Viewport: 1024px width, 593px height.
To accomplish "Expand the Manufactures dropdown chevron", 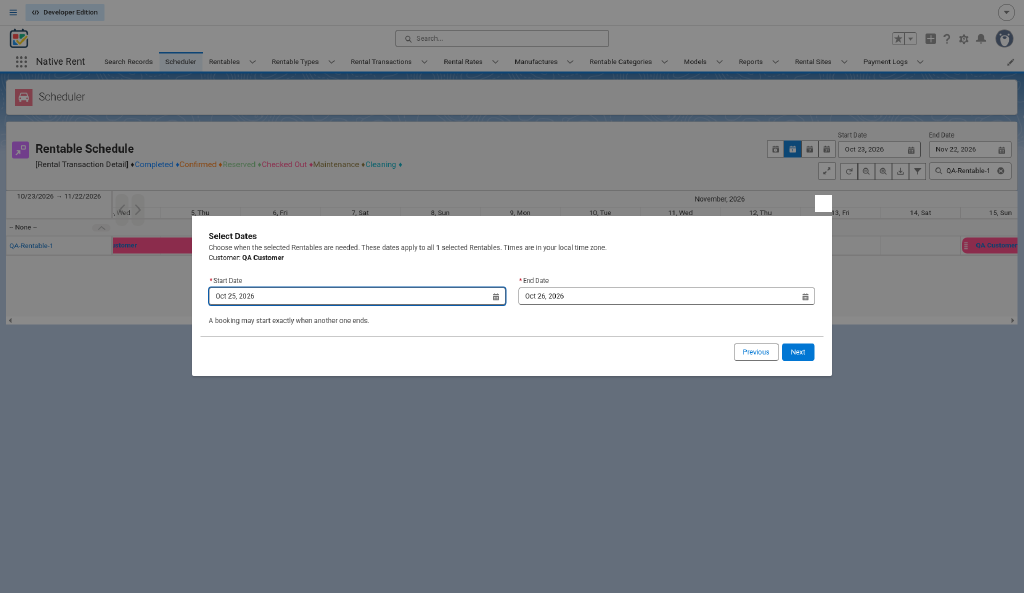I will point(569,62).
